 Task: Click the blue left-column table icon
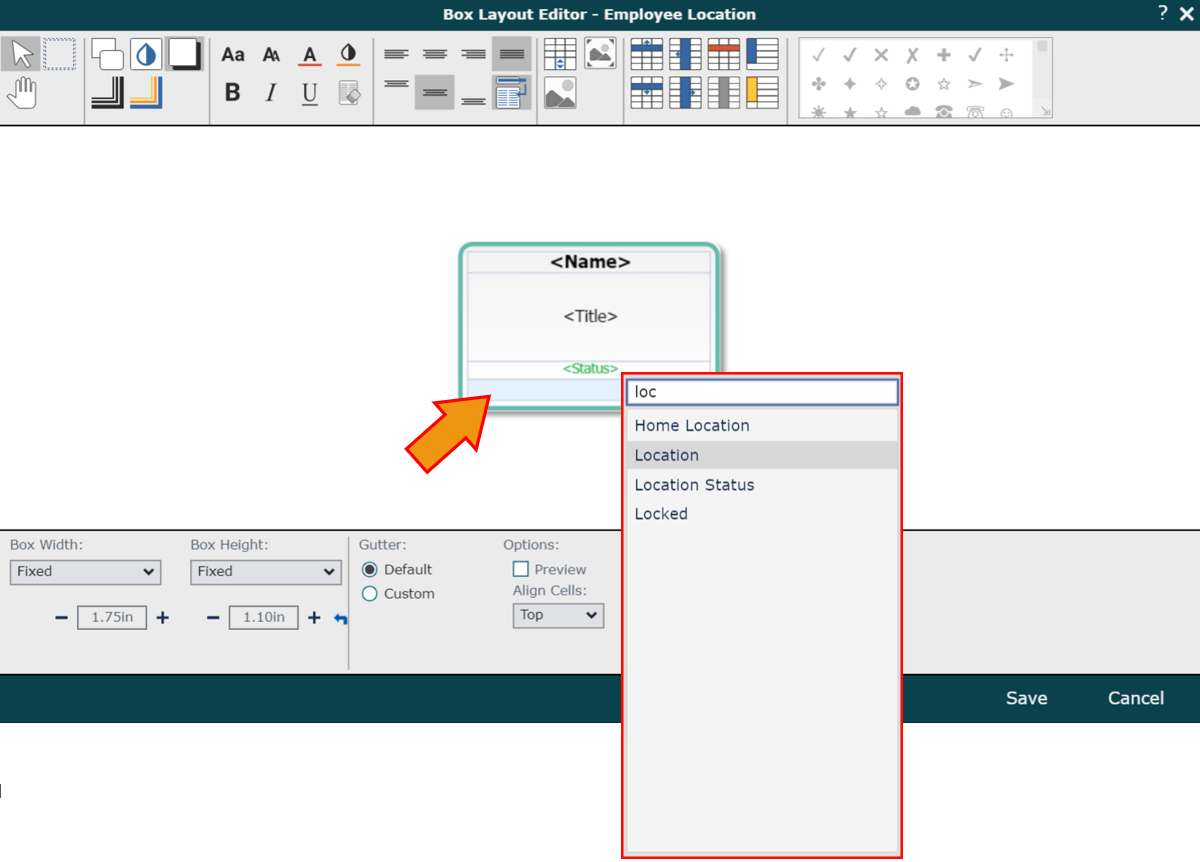762,54
